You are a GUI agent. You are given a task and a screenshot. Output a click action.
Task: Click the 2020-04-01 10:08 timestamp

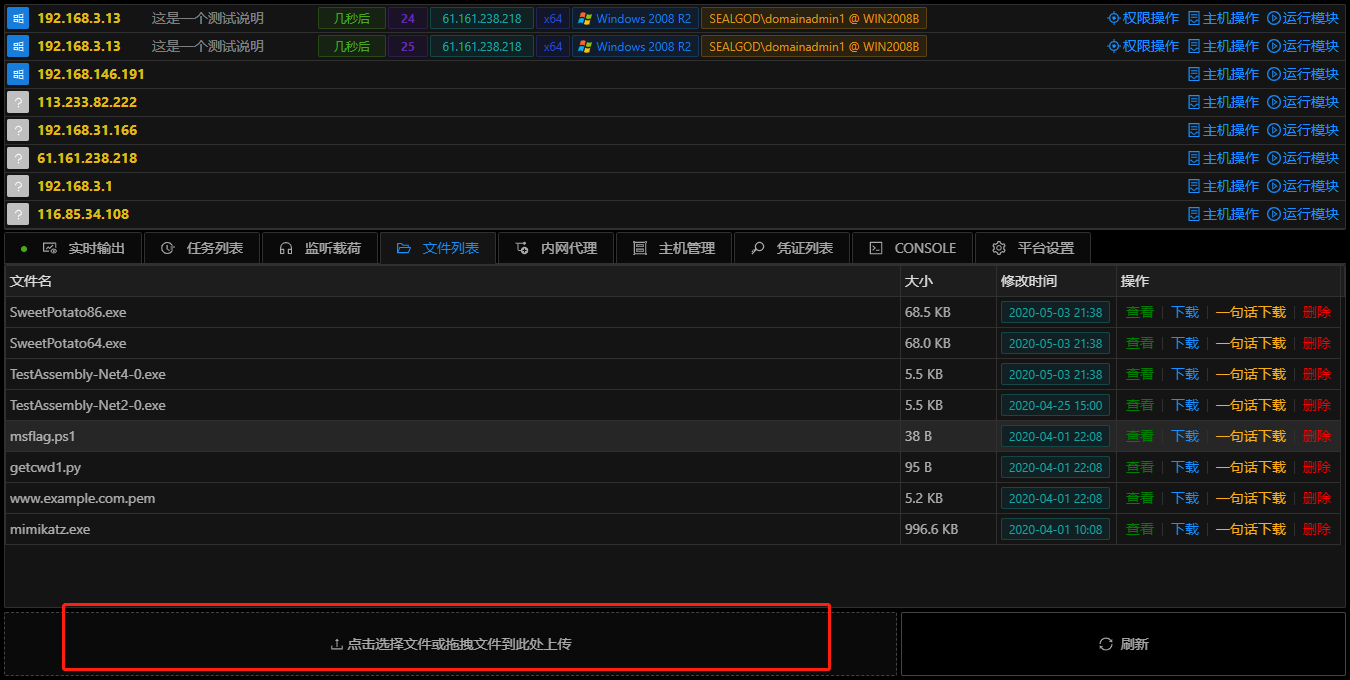pyautogui.click(x=1055, y=529)
